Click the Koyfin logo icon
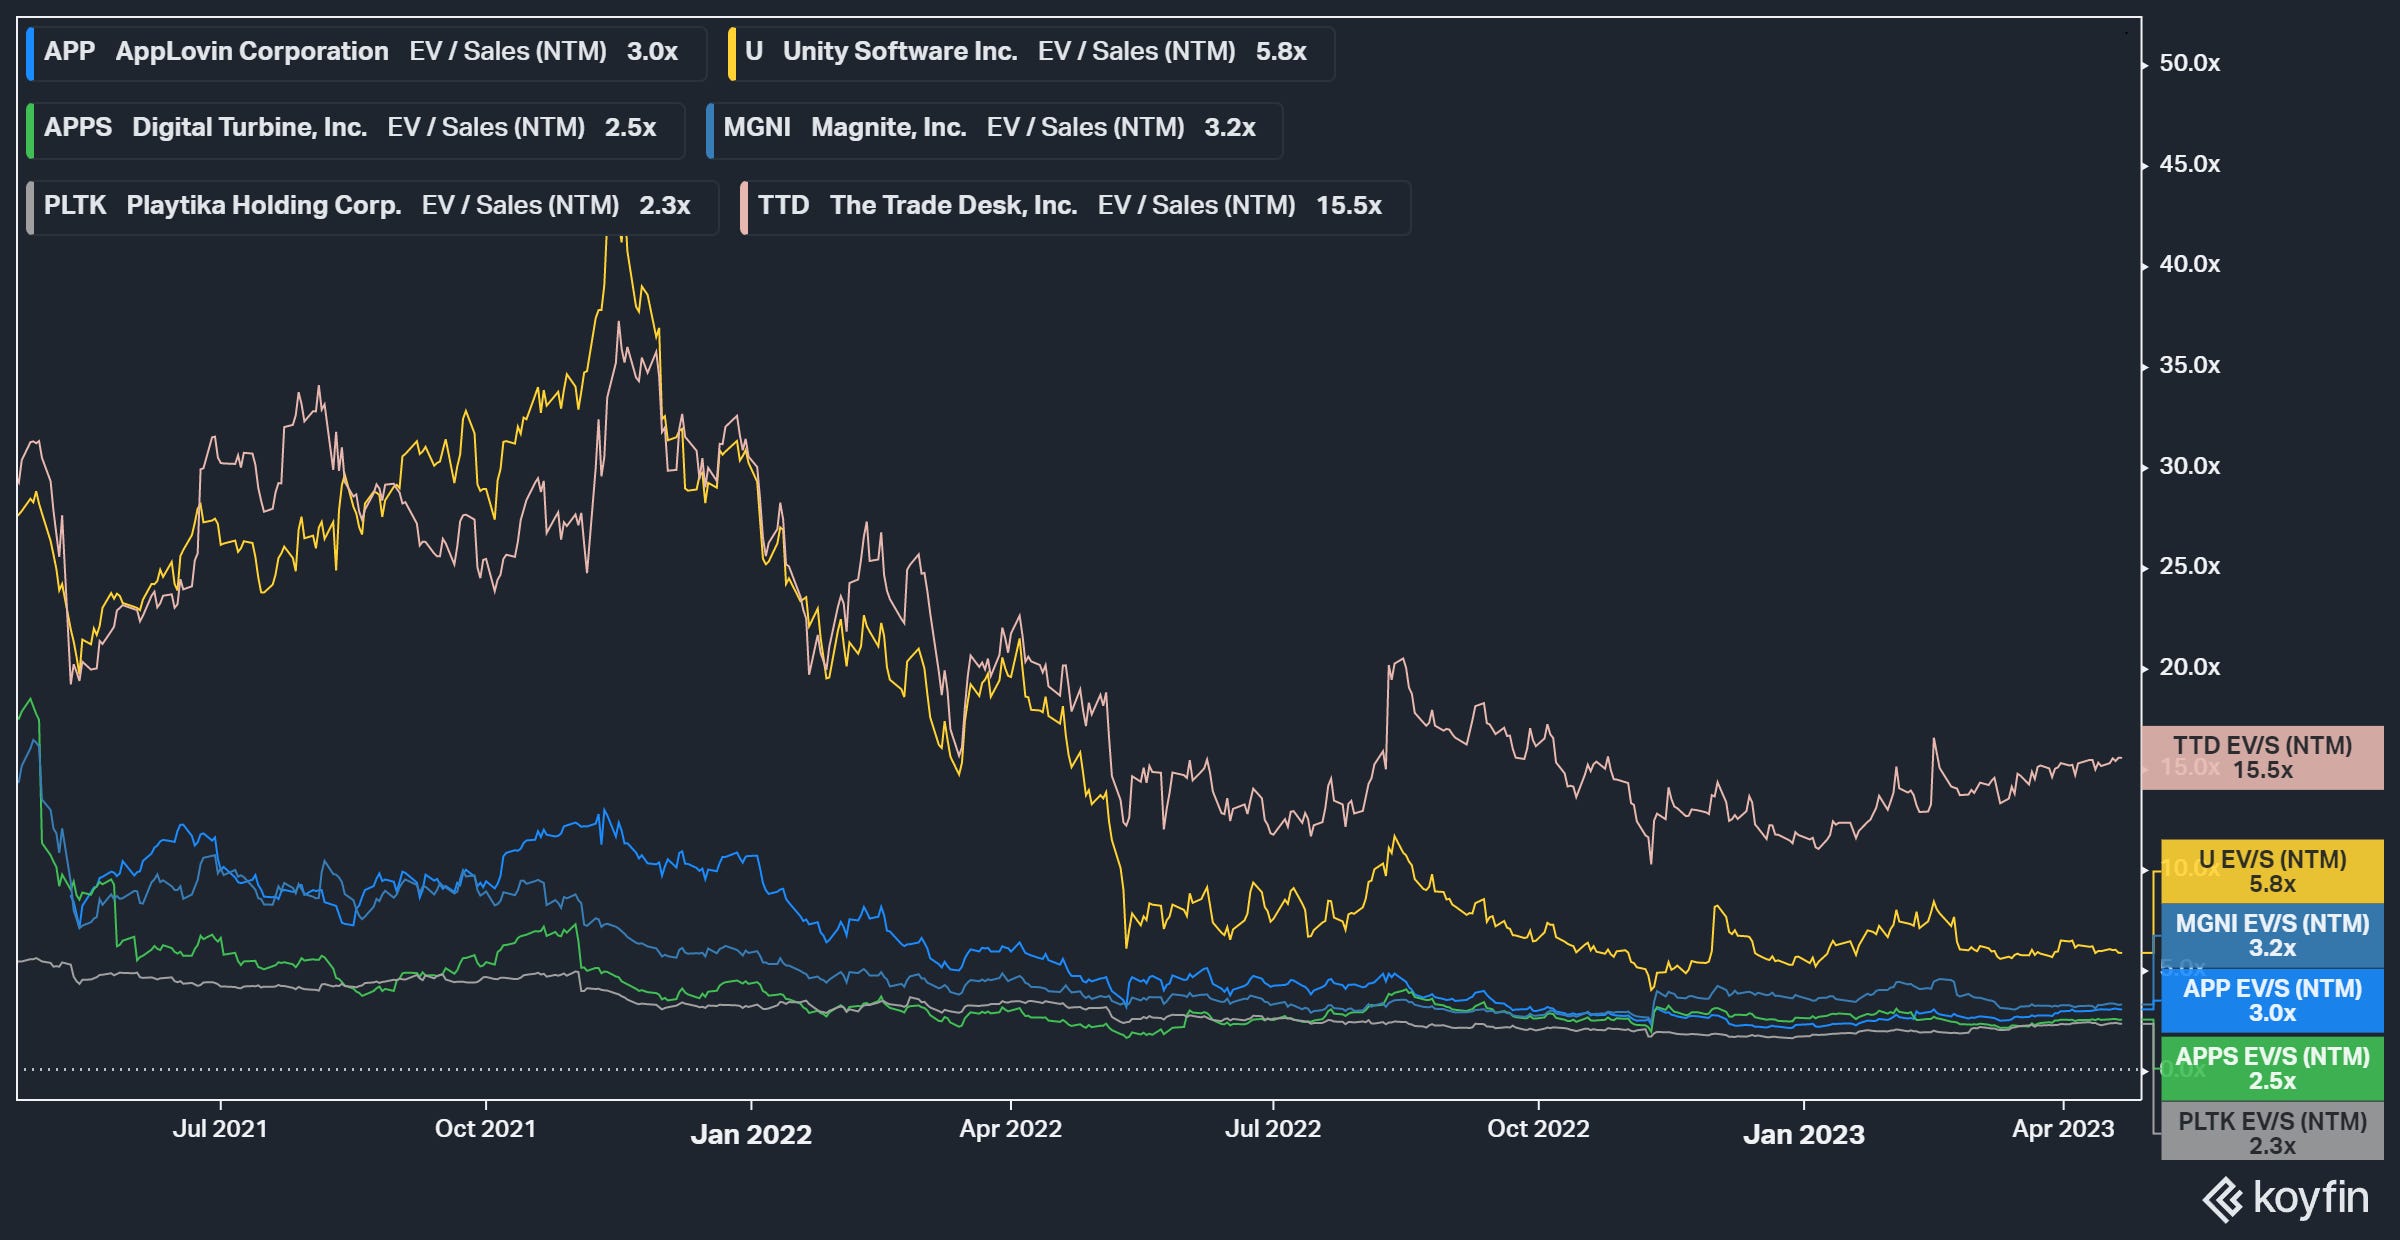The image size is (2400, 1240). (2223, 1199)
